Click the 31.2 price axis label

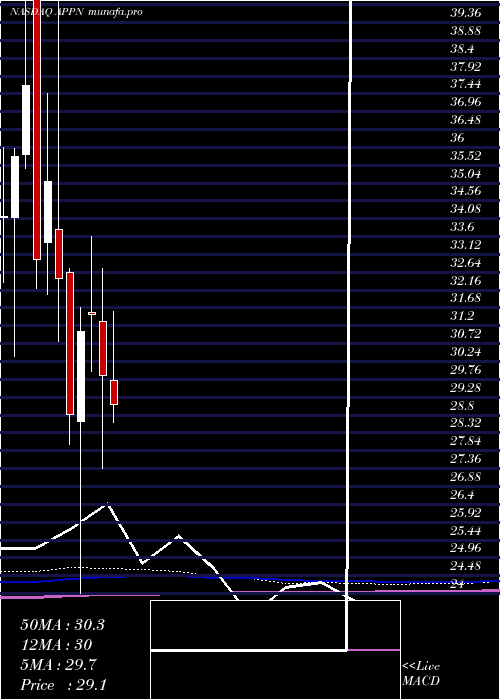pos(462,316)
